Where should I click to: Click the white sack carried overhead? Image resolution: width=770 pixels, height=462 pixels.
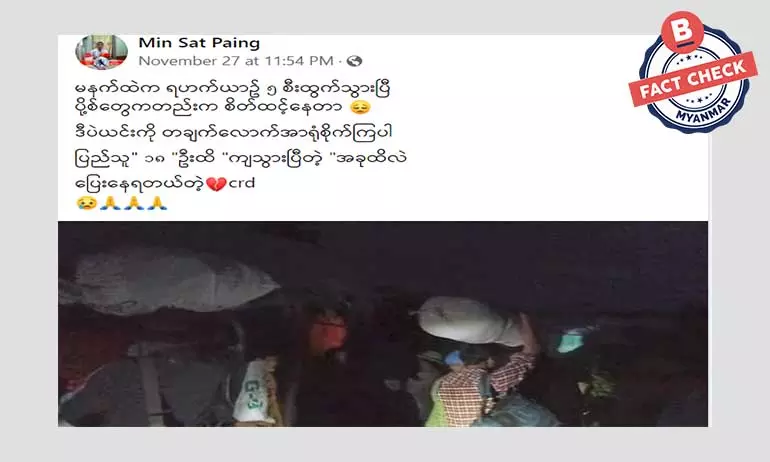pyautogui.click(x=472, y=321)
